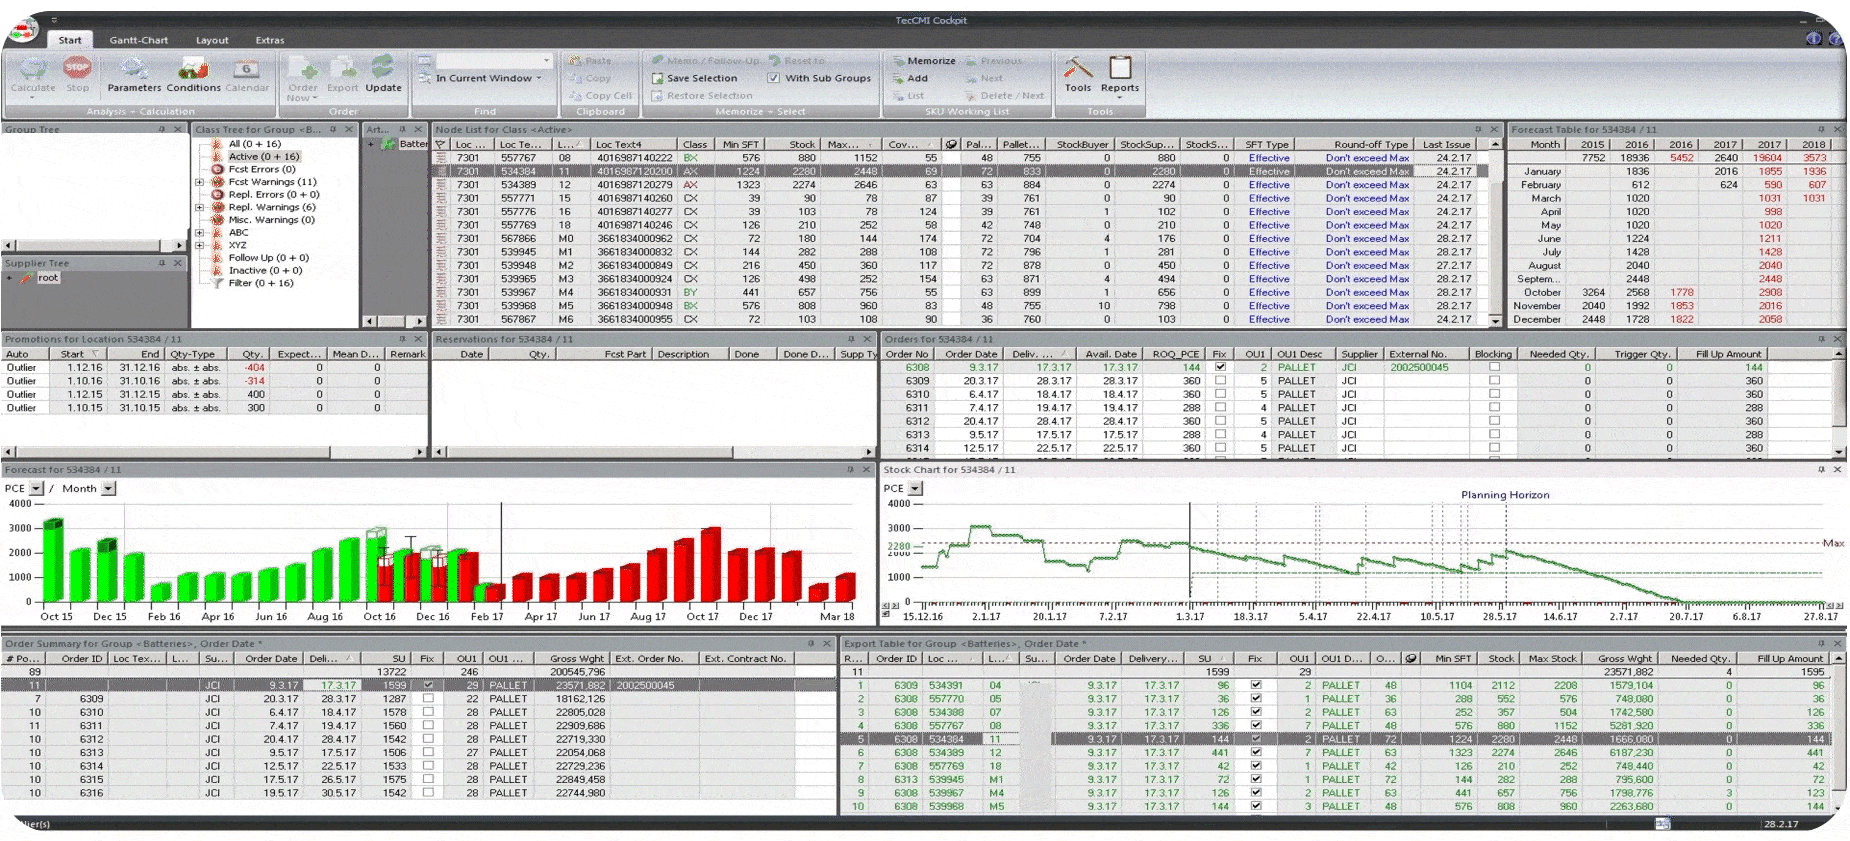
Task: Open the Month dropdown in Forecast panel
Action: tap(109, 489)
